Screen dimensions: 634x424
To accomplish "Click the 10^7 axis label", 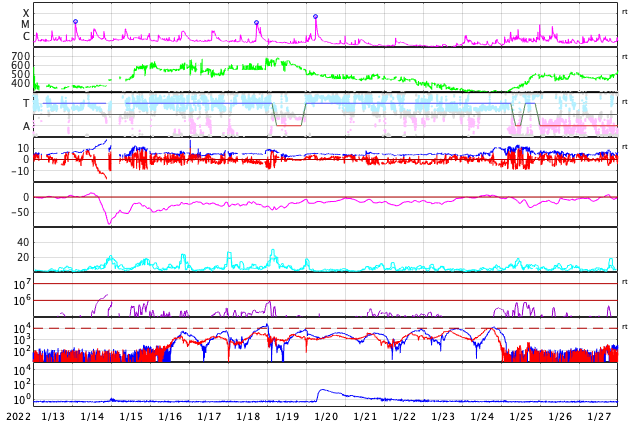I will click(22, 284).
